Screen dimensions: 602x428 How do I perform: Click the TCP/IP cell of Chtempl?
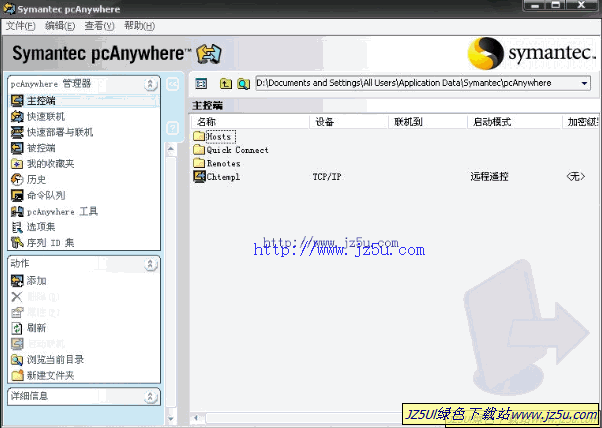(x=327, y=177)
